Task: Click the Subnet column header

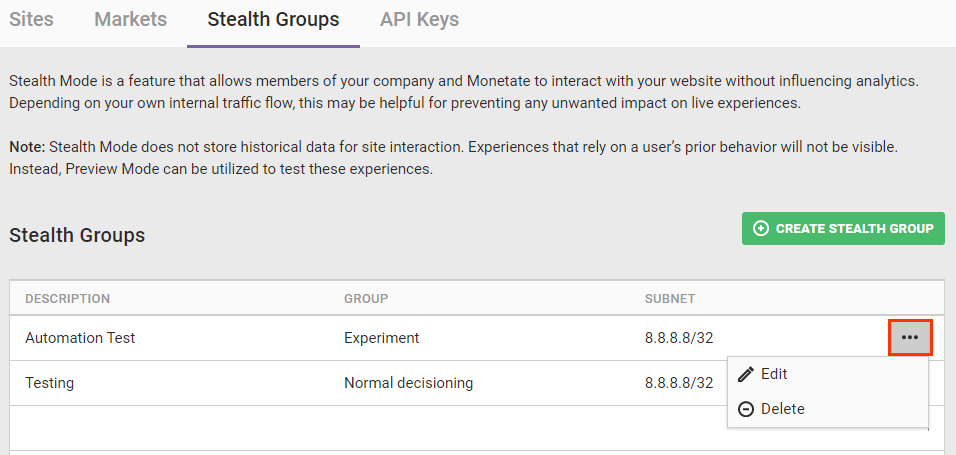Action: pyautogui.click(x=670, y=299)
